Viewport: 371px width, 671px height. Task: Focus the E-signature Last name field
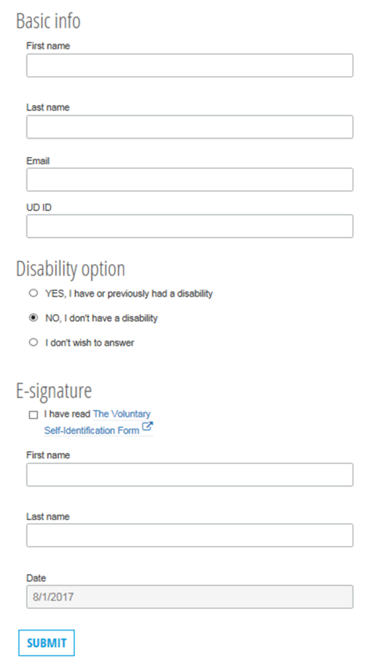(190, 535)
